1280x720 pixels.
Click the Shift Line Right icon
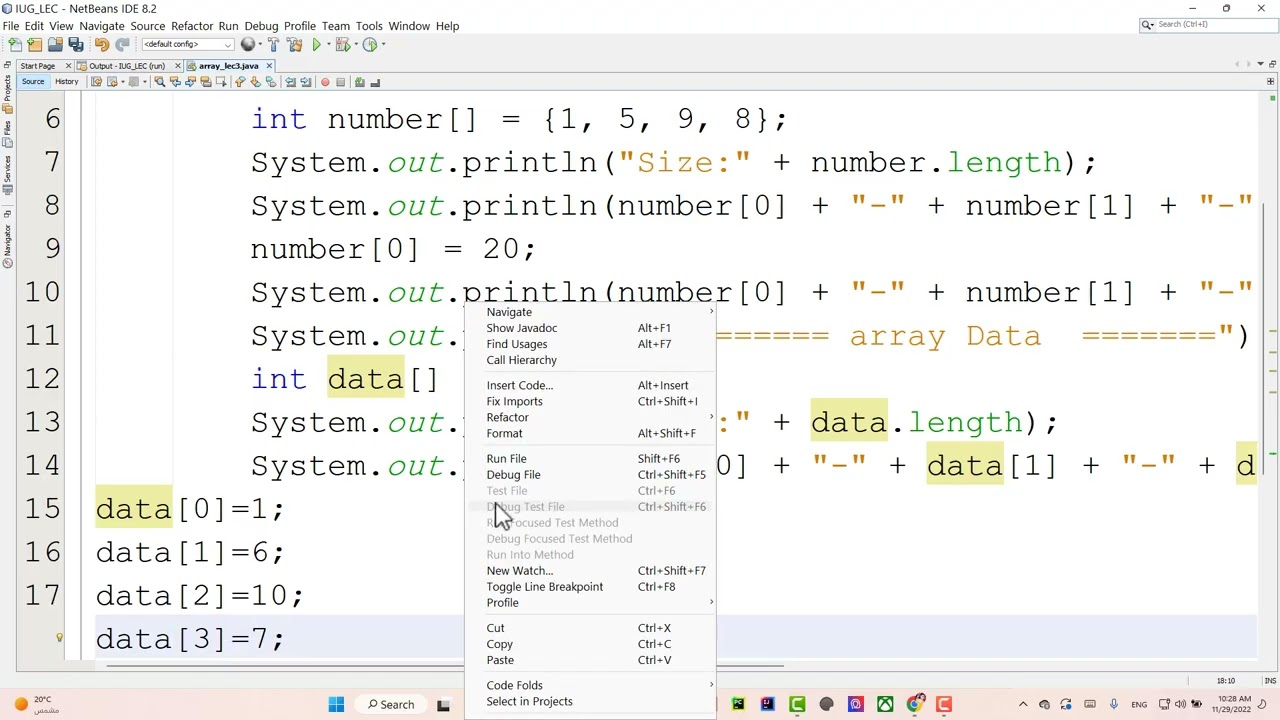(304, 82)
